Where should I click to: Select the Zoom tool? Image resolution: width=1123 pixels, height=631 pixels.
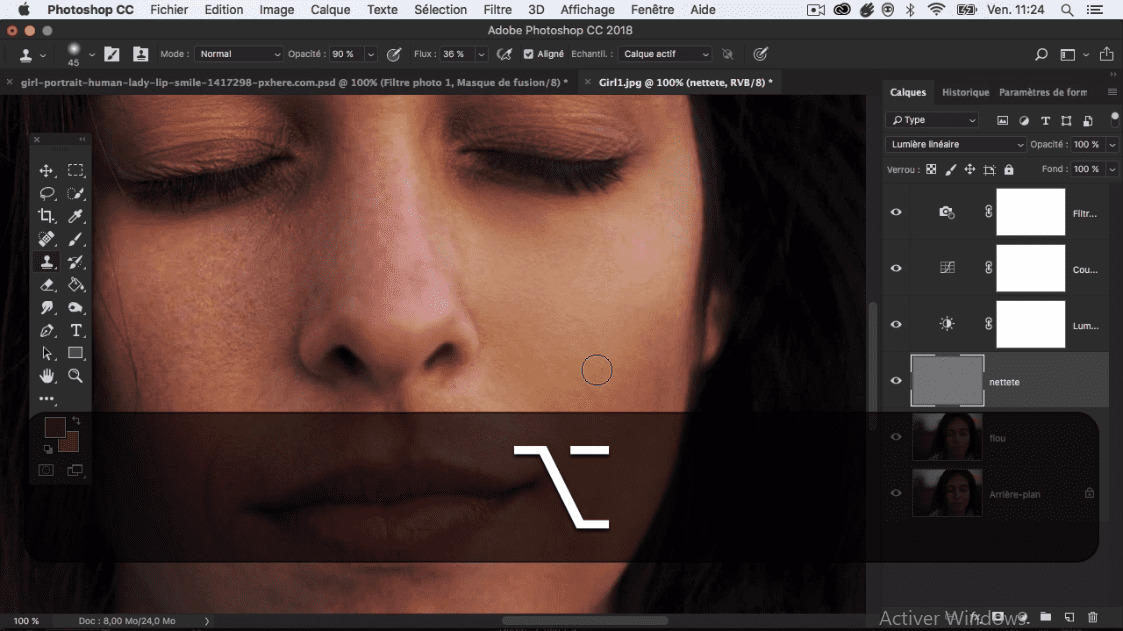click(76, 376)
